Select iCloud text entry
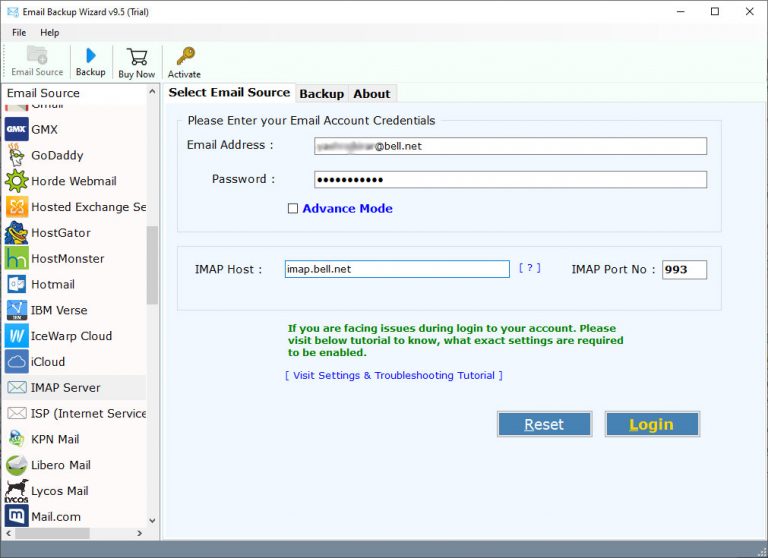The width and height of the screenshot is (768, 558). pos(48,362)
